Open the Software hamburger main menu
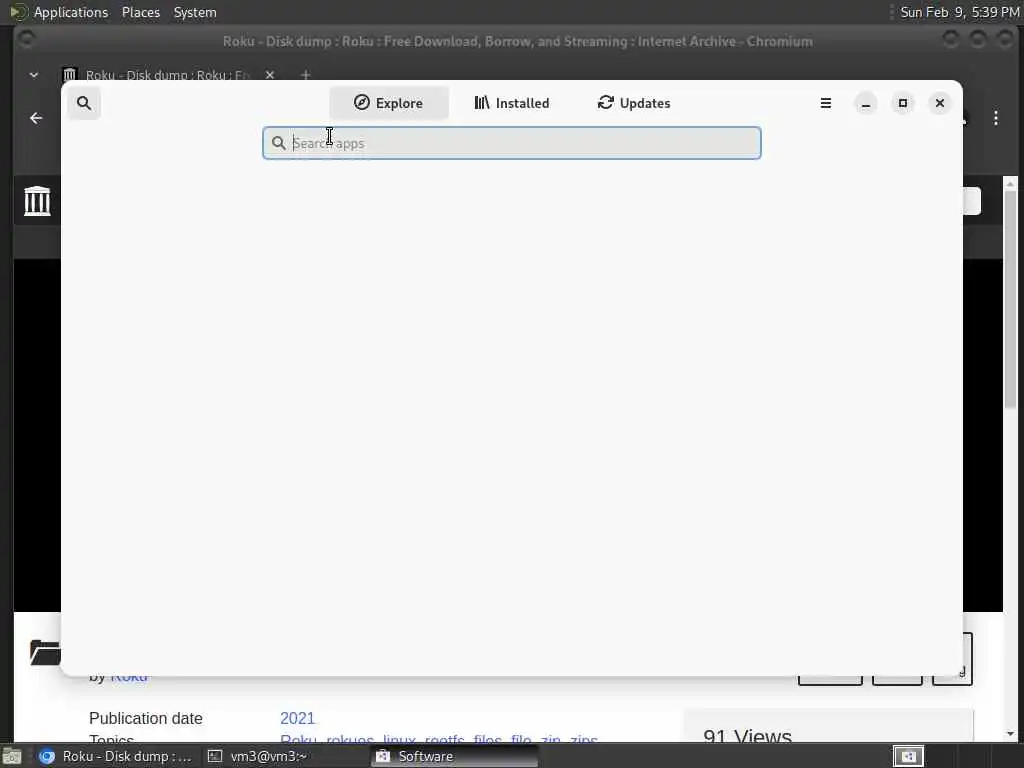This screenshot has width=1024, height=768. coord(825,103)
